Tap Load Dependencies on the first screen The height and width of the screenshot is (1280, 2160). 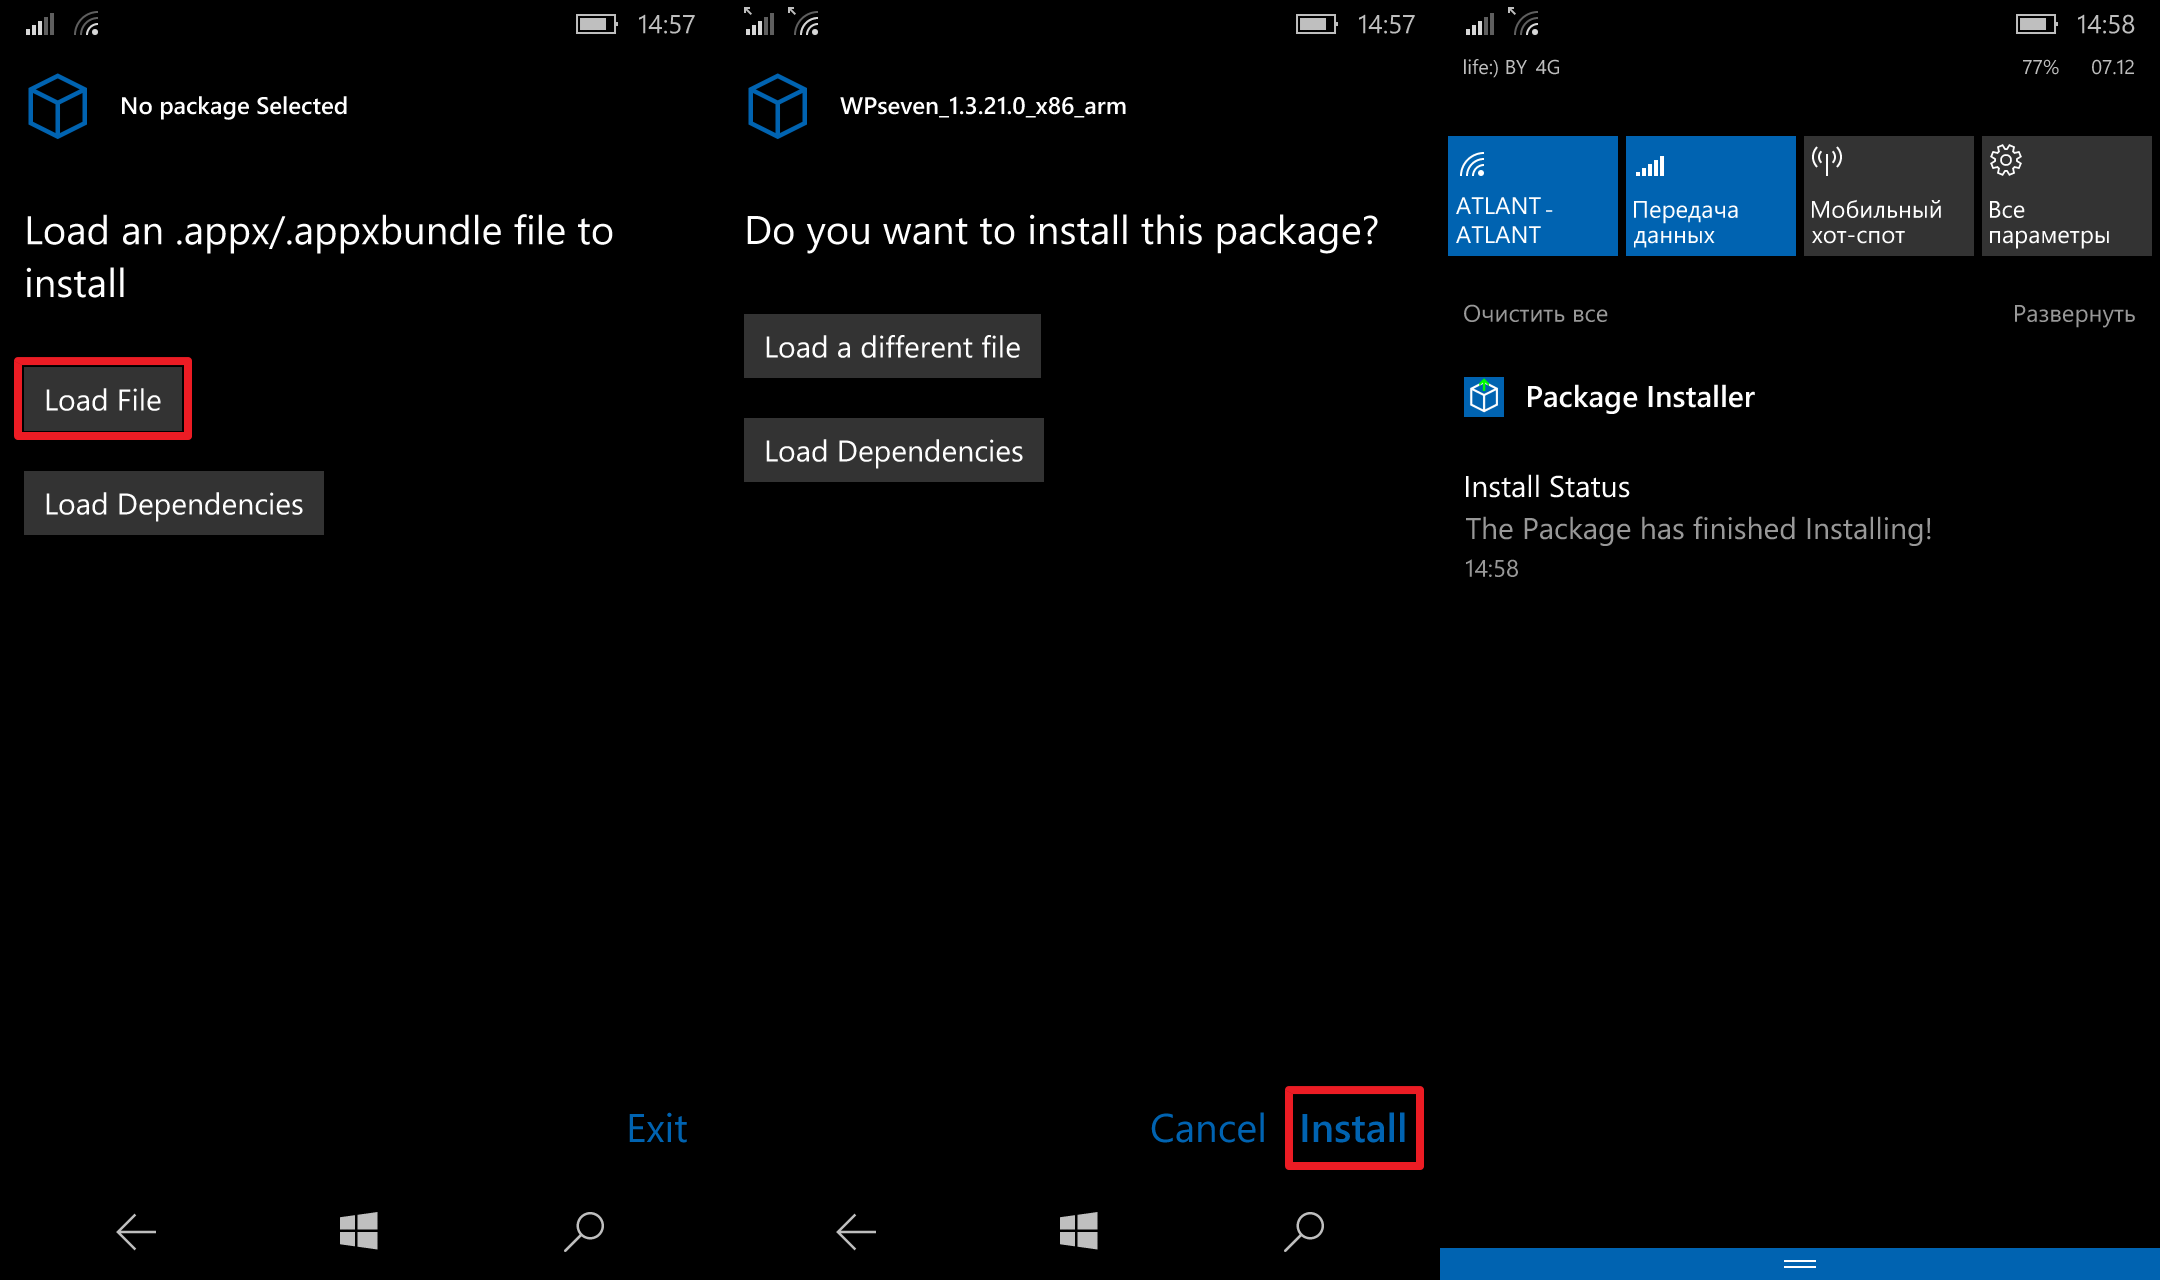click(174, 503)
